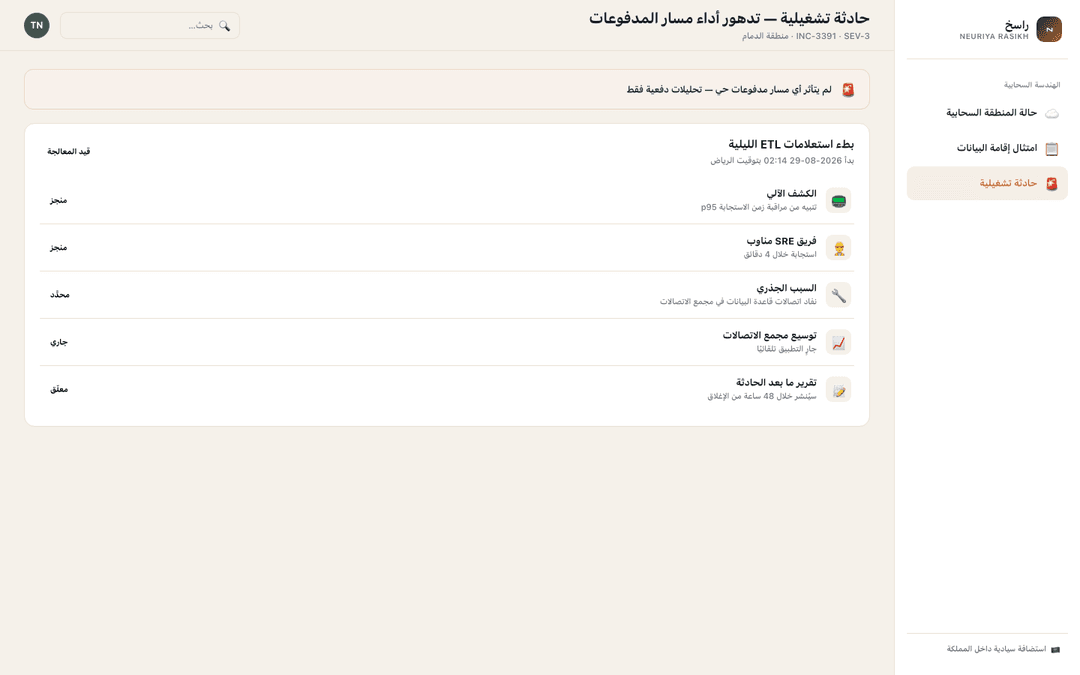Click the معلّق status on تقرير ما بعد الحادثة

pos(59,389)
